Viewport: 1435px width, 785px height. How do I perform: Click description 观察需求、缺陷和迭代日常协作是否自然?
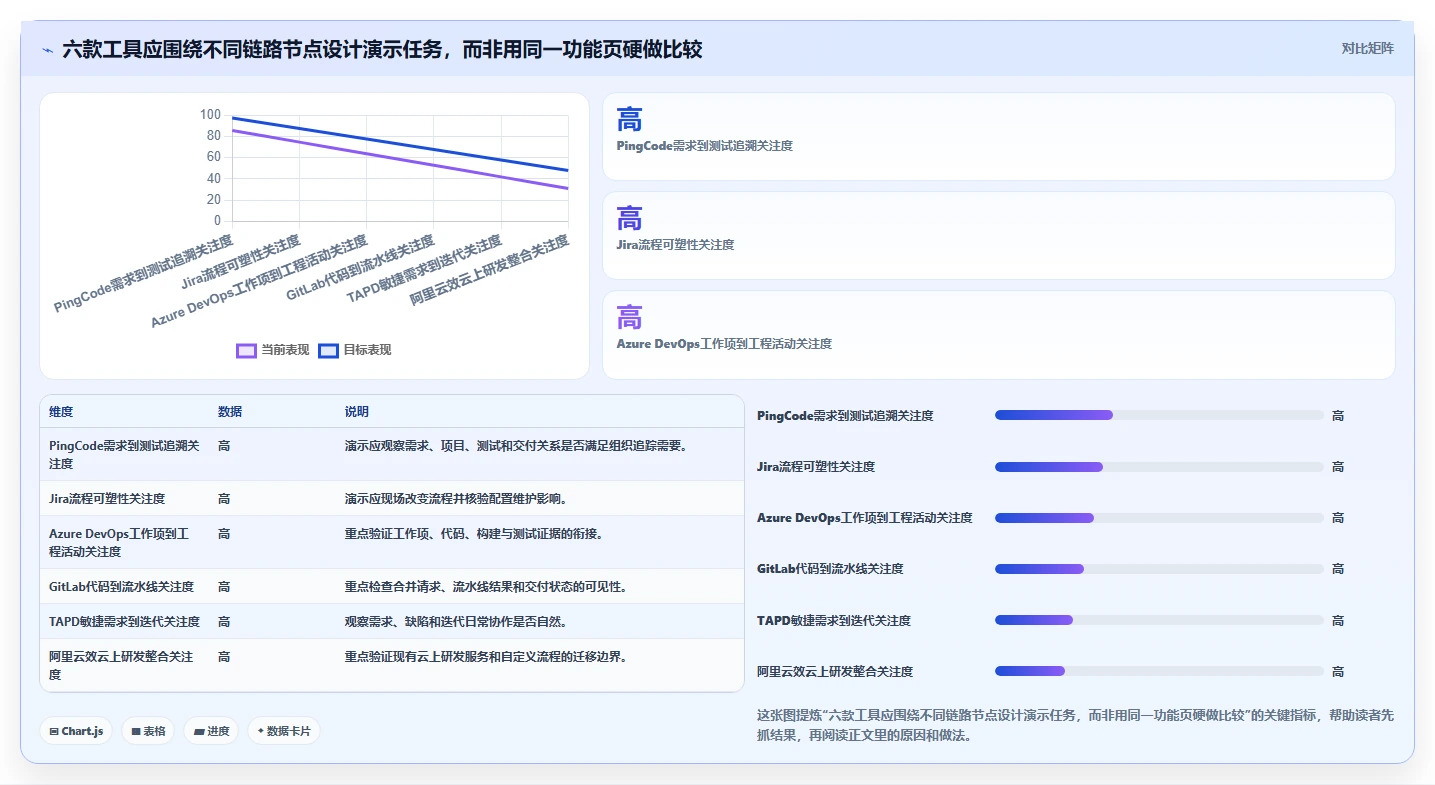point(456,621)
